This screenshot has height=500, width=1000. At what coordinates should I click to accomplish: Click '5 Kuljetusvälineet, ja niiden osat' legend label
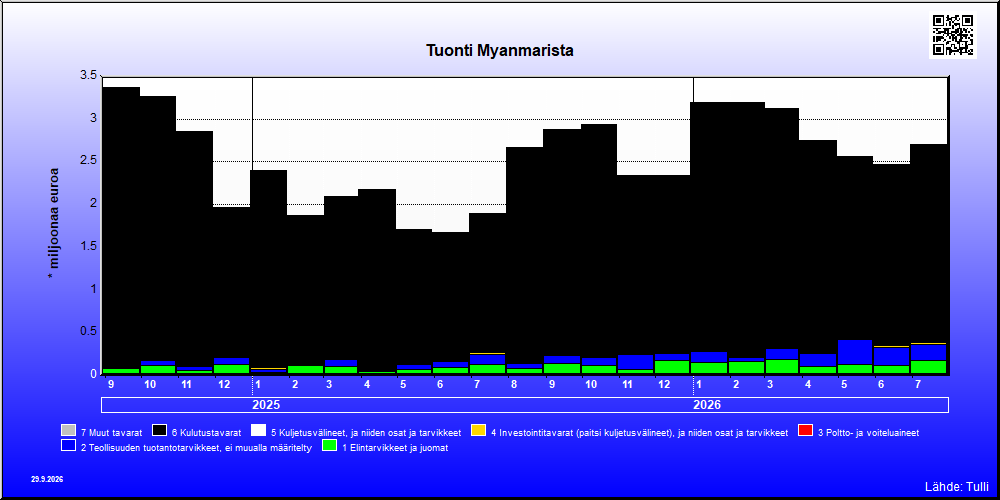[366, 432]
